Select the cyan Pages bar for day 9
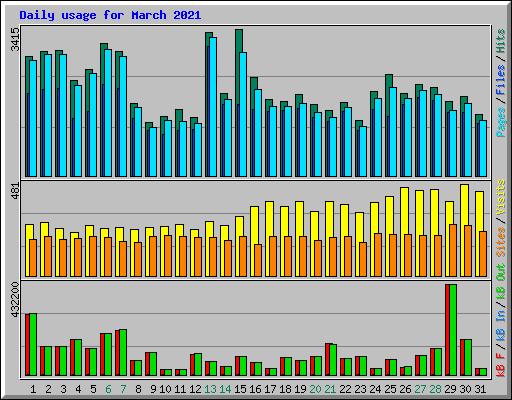 click(153, 152)
